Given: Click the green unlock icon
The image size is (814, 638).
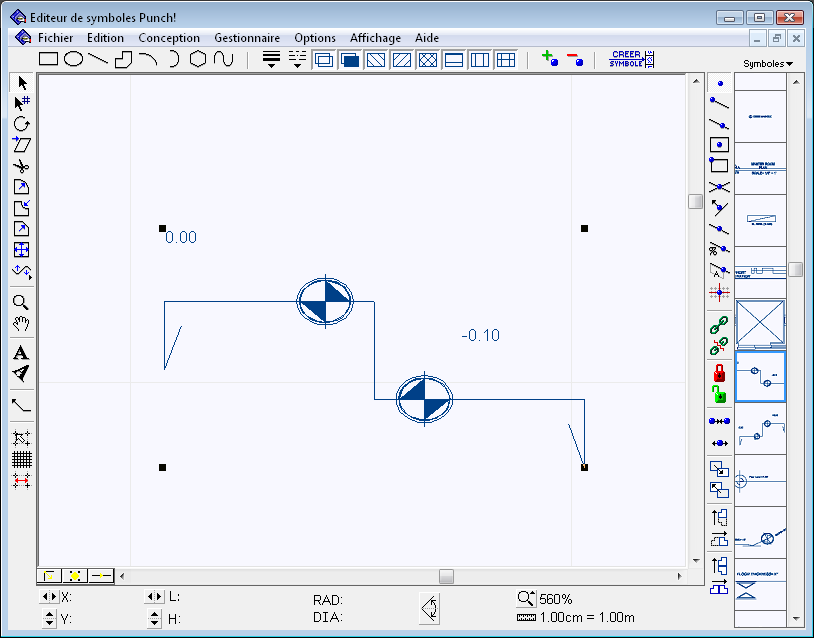Looking at the screenshot, I should pyautogui.click(x=719, y=395).
